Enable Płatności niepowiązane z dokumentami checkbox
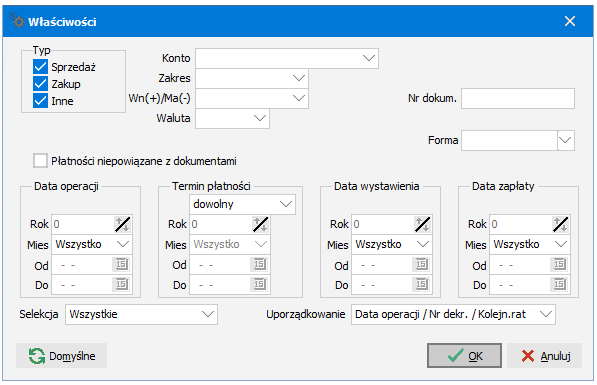 click(x=40, y=161)
